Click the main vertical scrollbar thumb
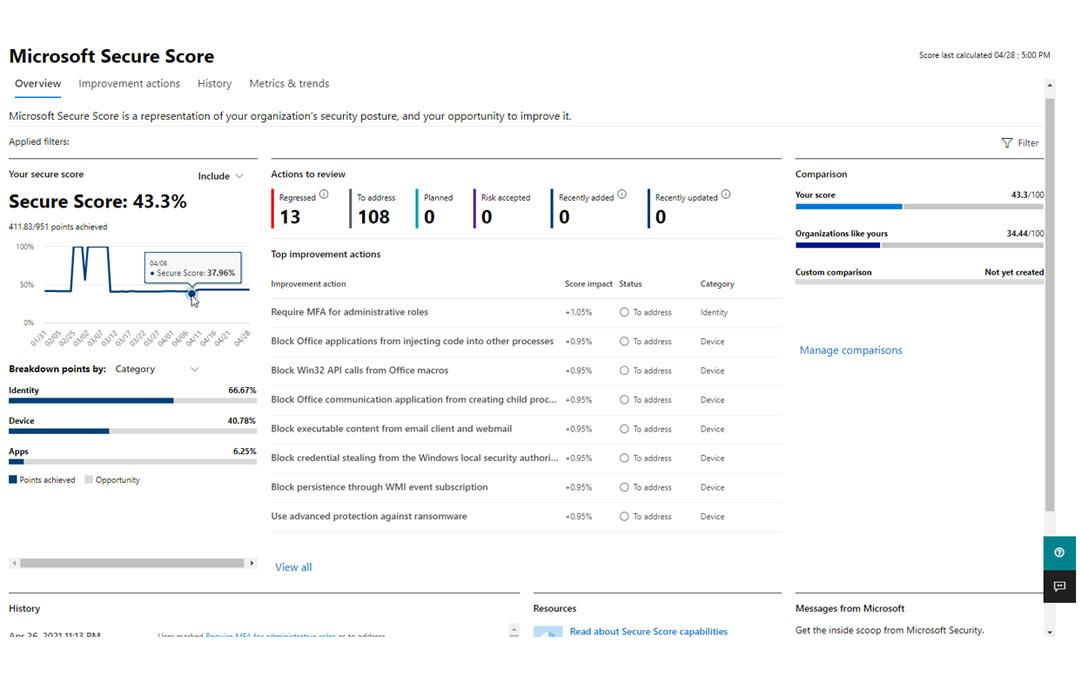This screenshot has width=1080, height=680. tap(1050, 305)
